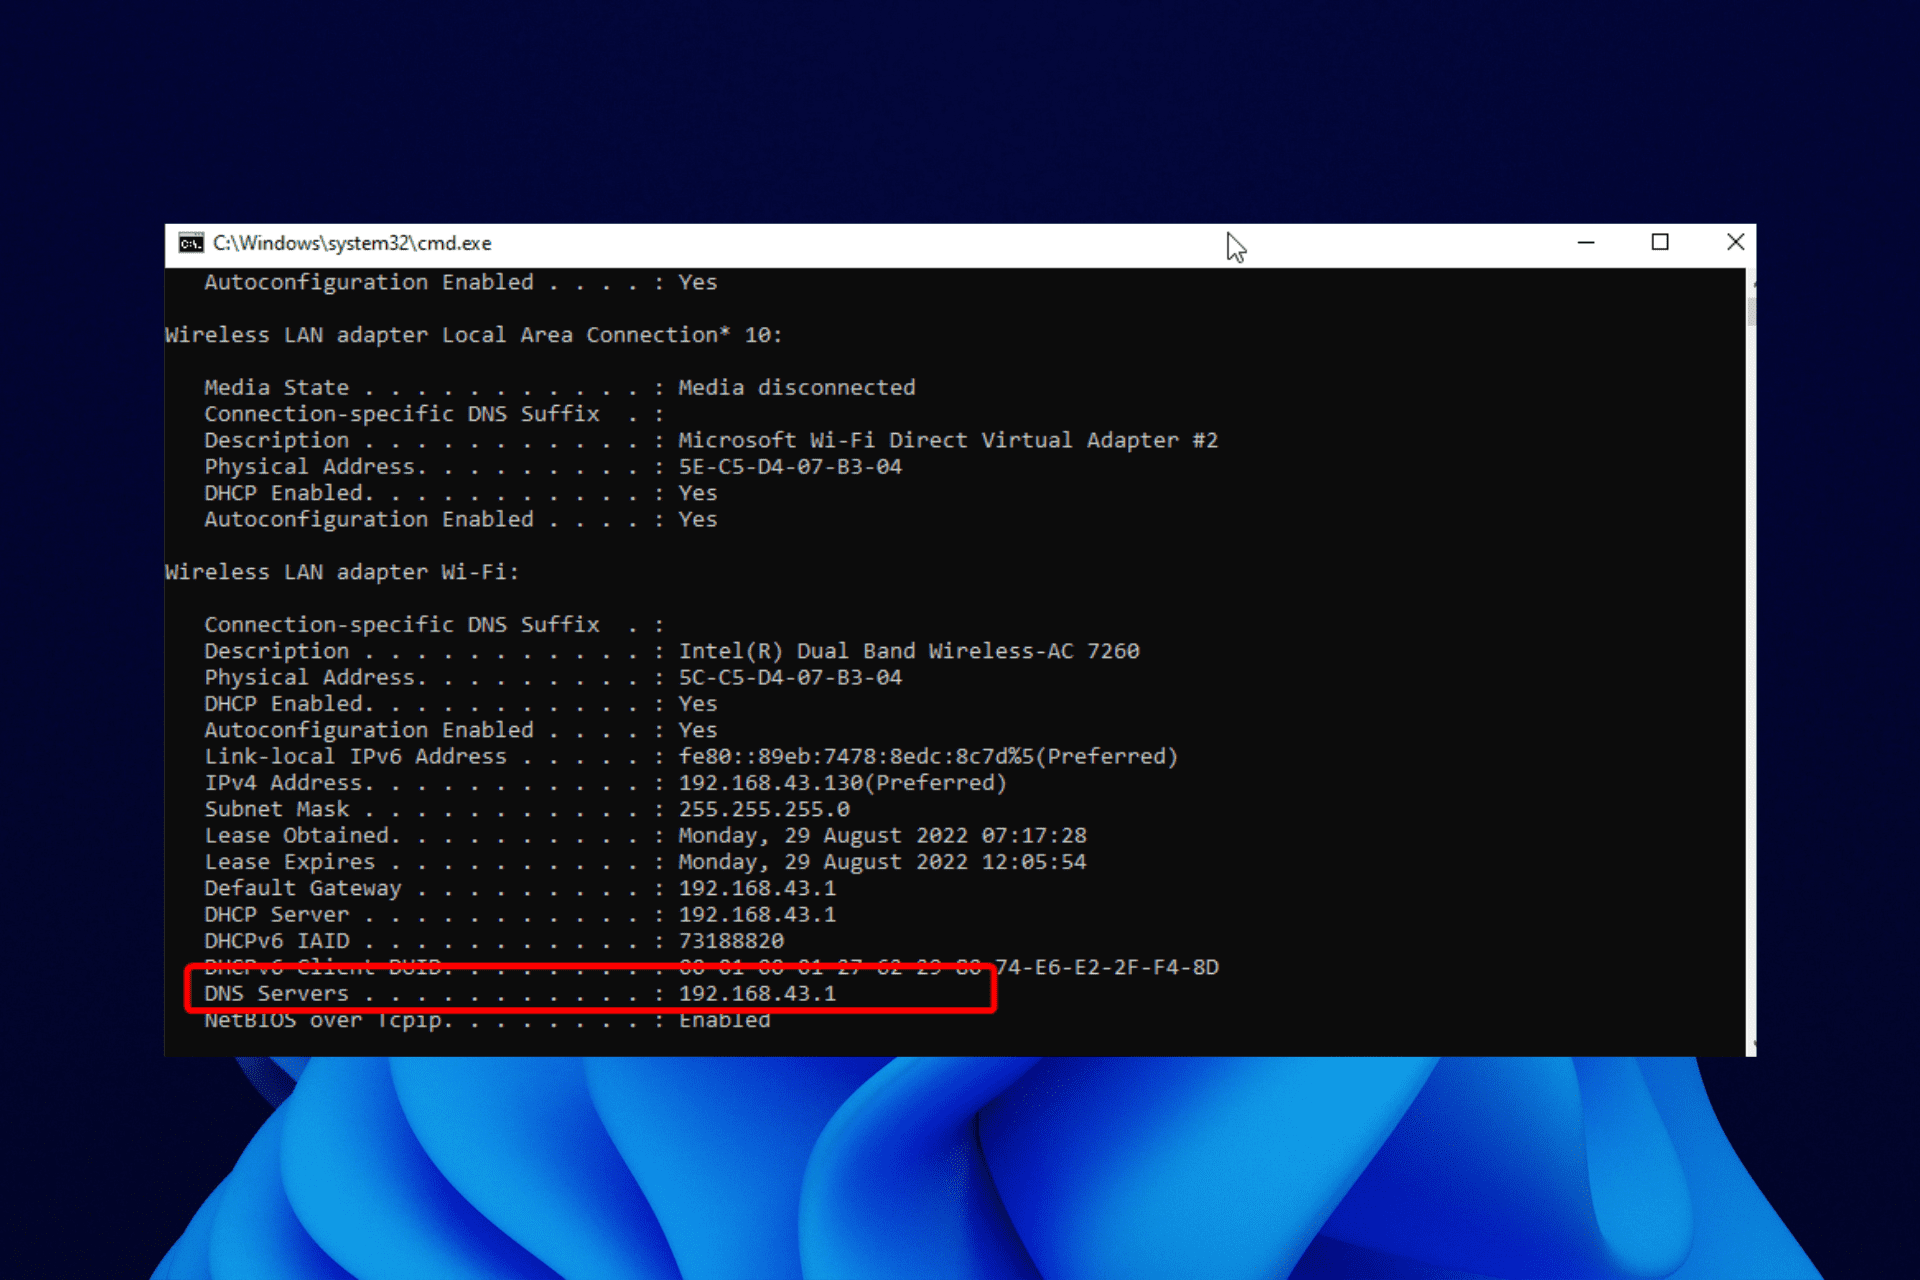Click the topmost Autoconfiguration Enabled line
This screenshot has width=1920, height=1280.
pos(460,283)
